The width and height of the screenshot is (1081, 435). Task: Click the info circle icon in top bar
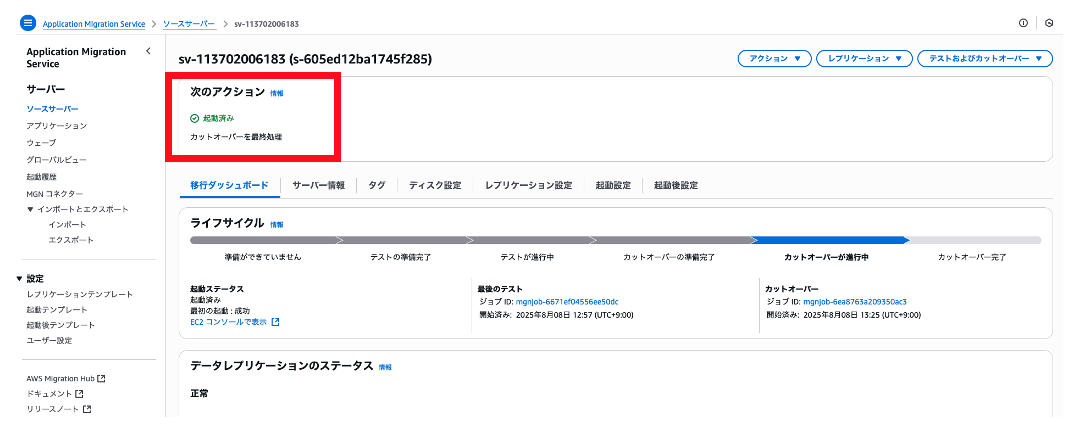click(x=1023, y=23)
